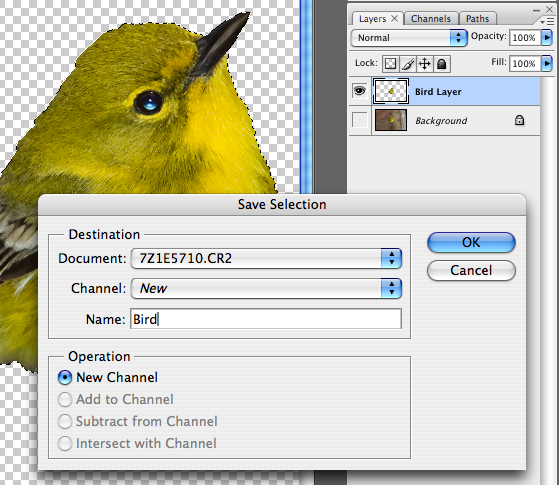Close the Layers tab with its X

pyautogui.click(x=394, y=18)
